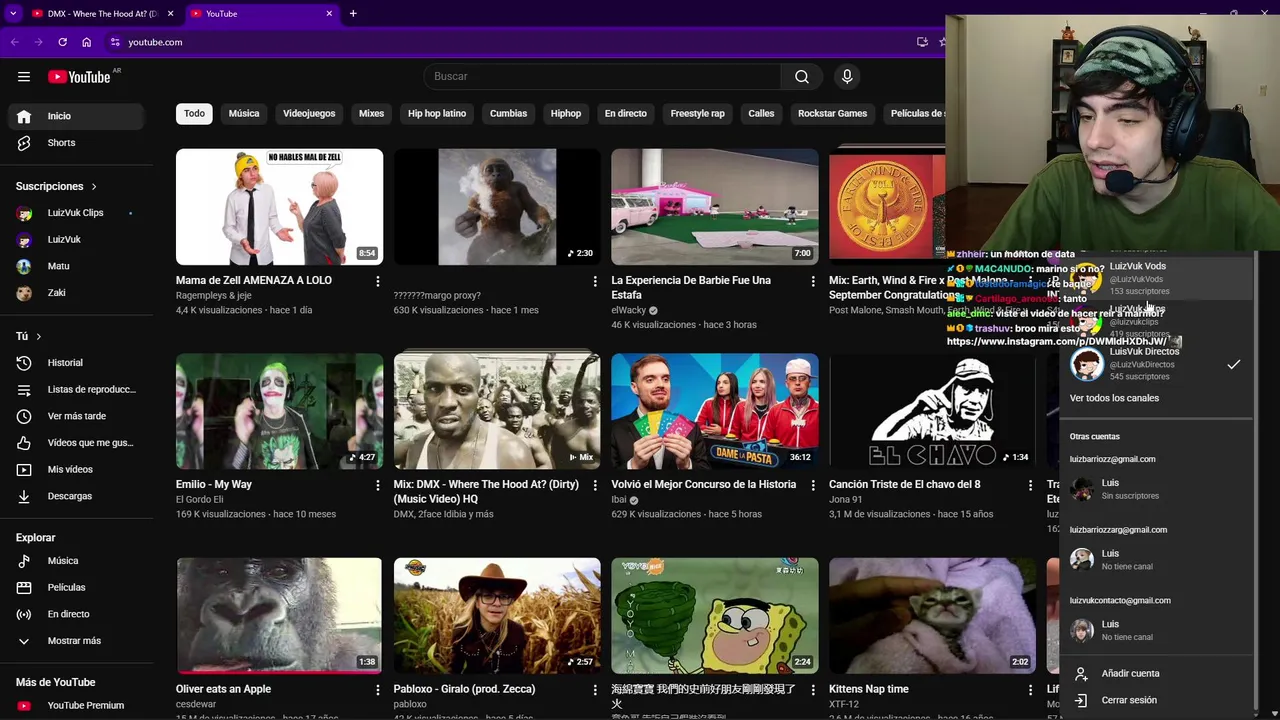Start voice search with microphone icon
Screen dimensions: 1280x720
tap(847, 77)
